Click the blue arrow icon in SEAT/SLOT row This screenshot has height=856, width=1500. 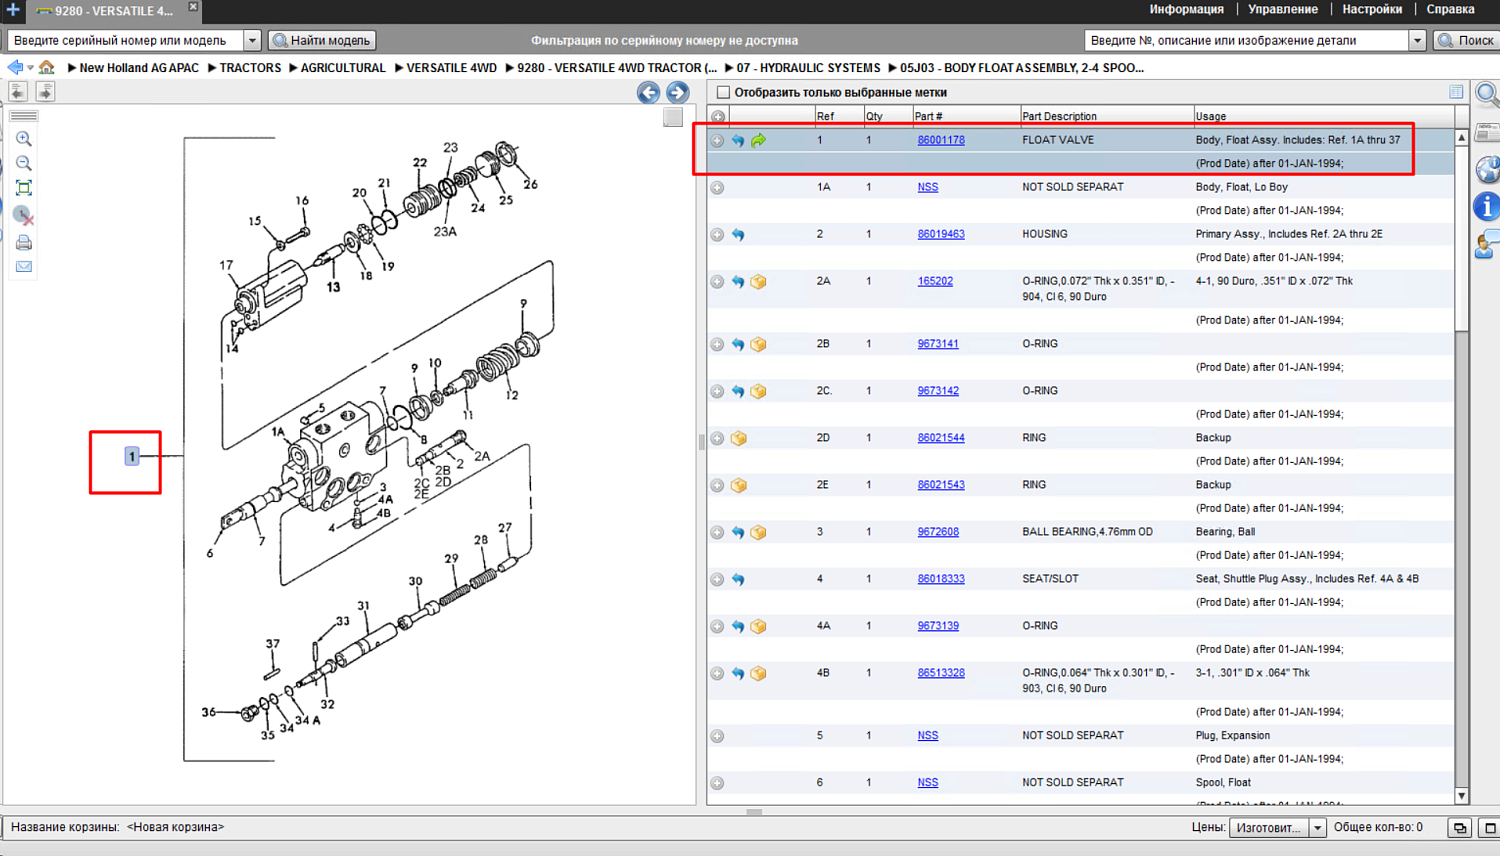738,579
